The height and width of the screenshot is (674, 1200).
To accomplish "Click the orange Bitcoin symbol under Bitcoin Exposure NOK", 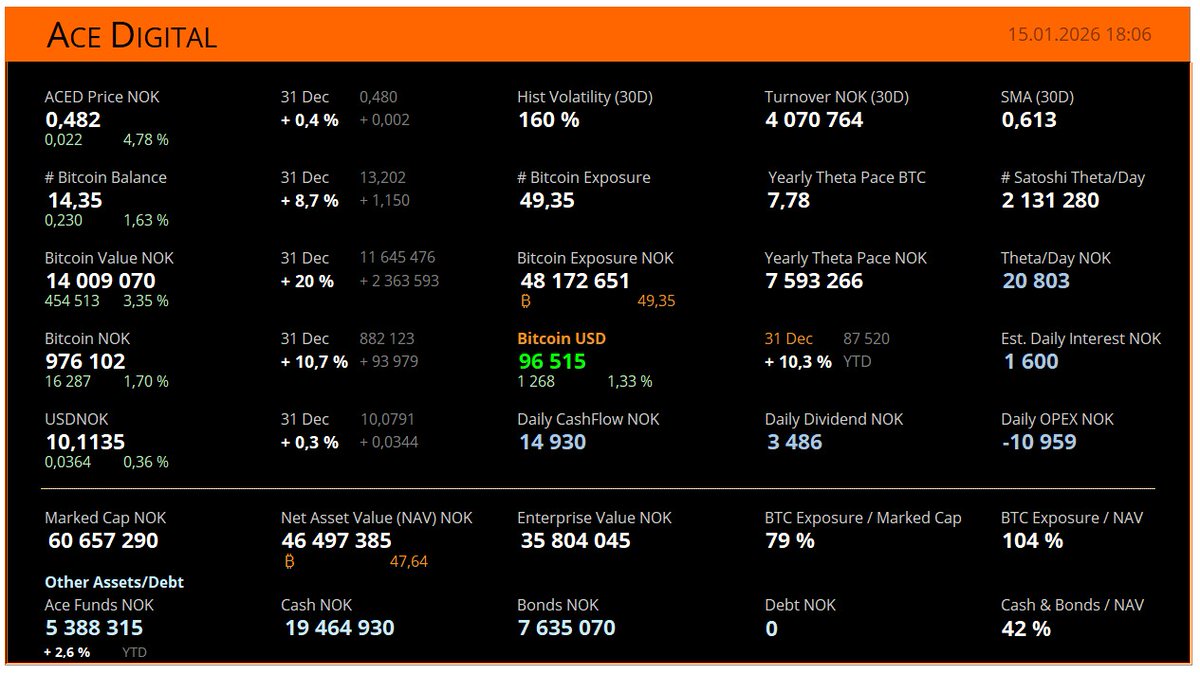I will 526,300.
